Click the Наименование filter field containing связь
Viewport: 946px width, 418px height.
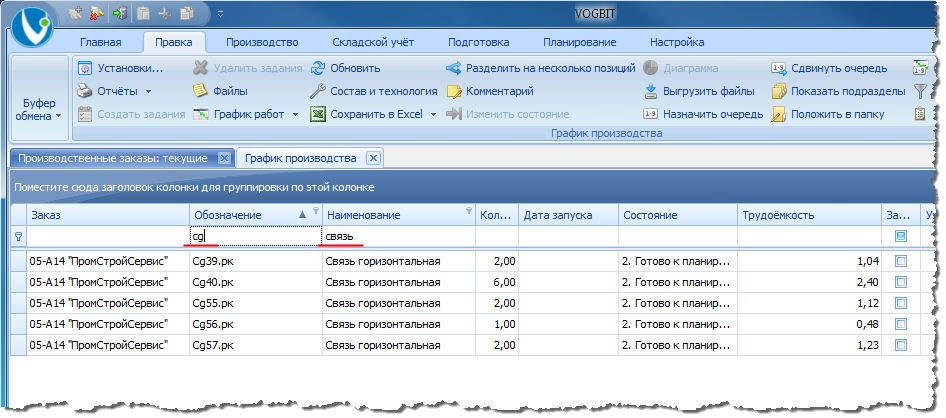pos(399,236)
